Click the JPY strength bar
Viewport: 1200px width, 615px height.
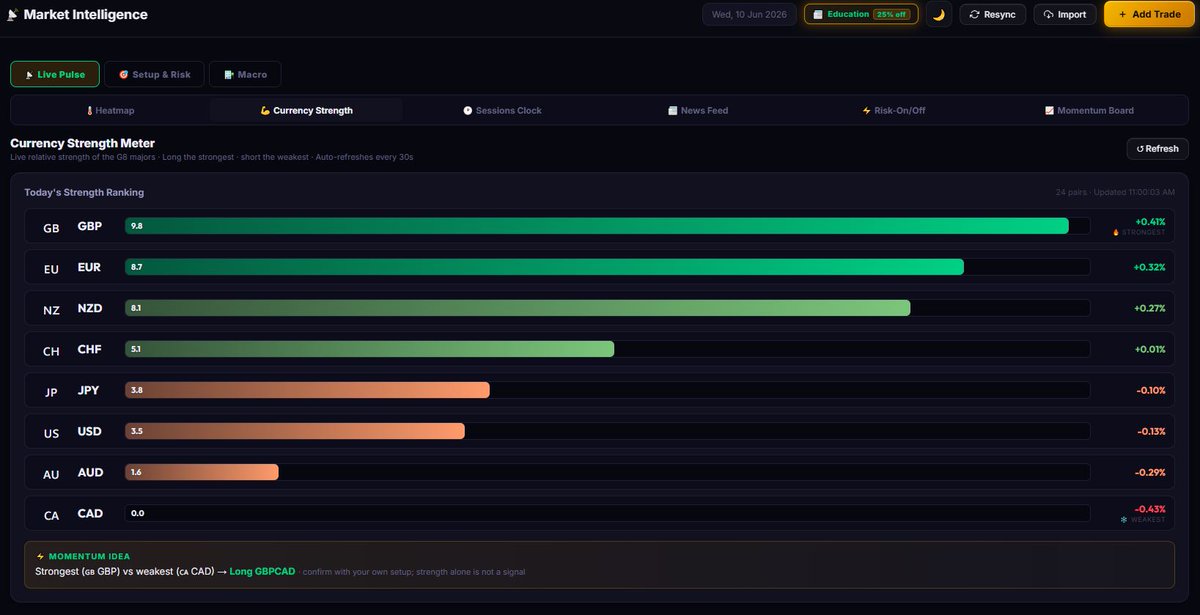(307, 390)
